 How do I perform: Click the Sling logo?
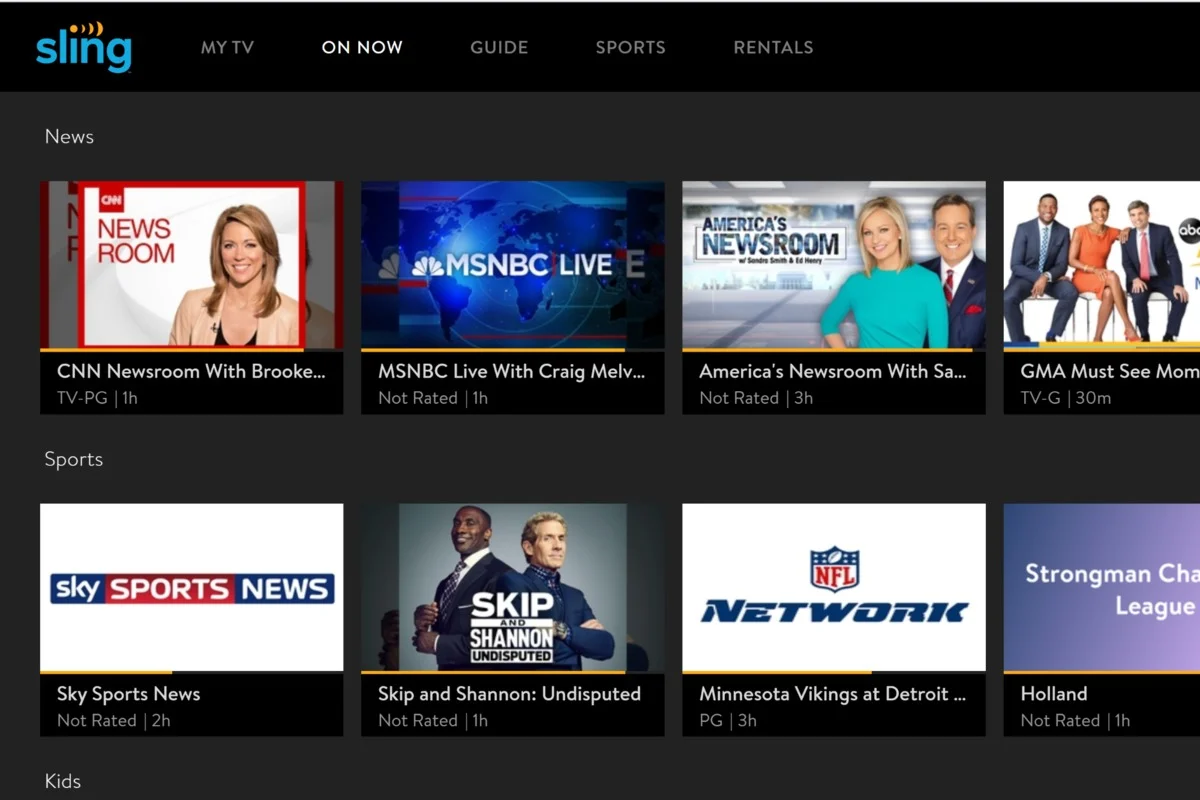coord(83,46)
